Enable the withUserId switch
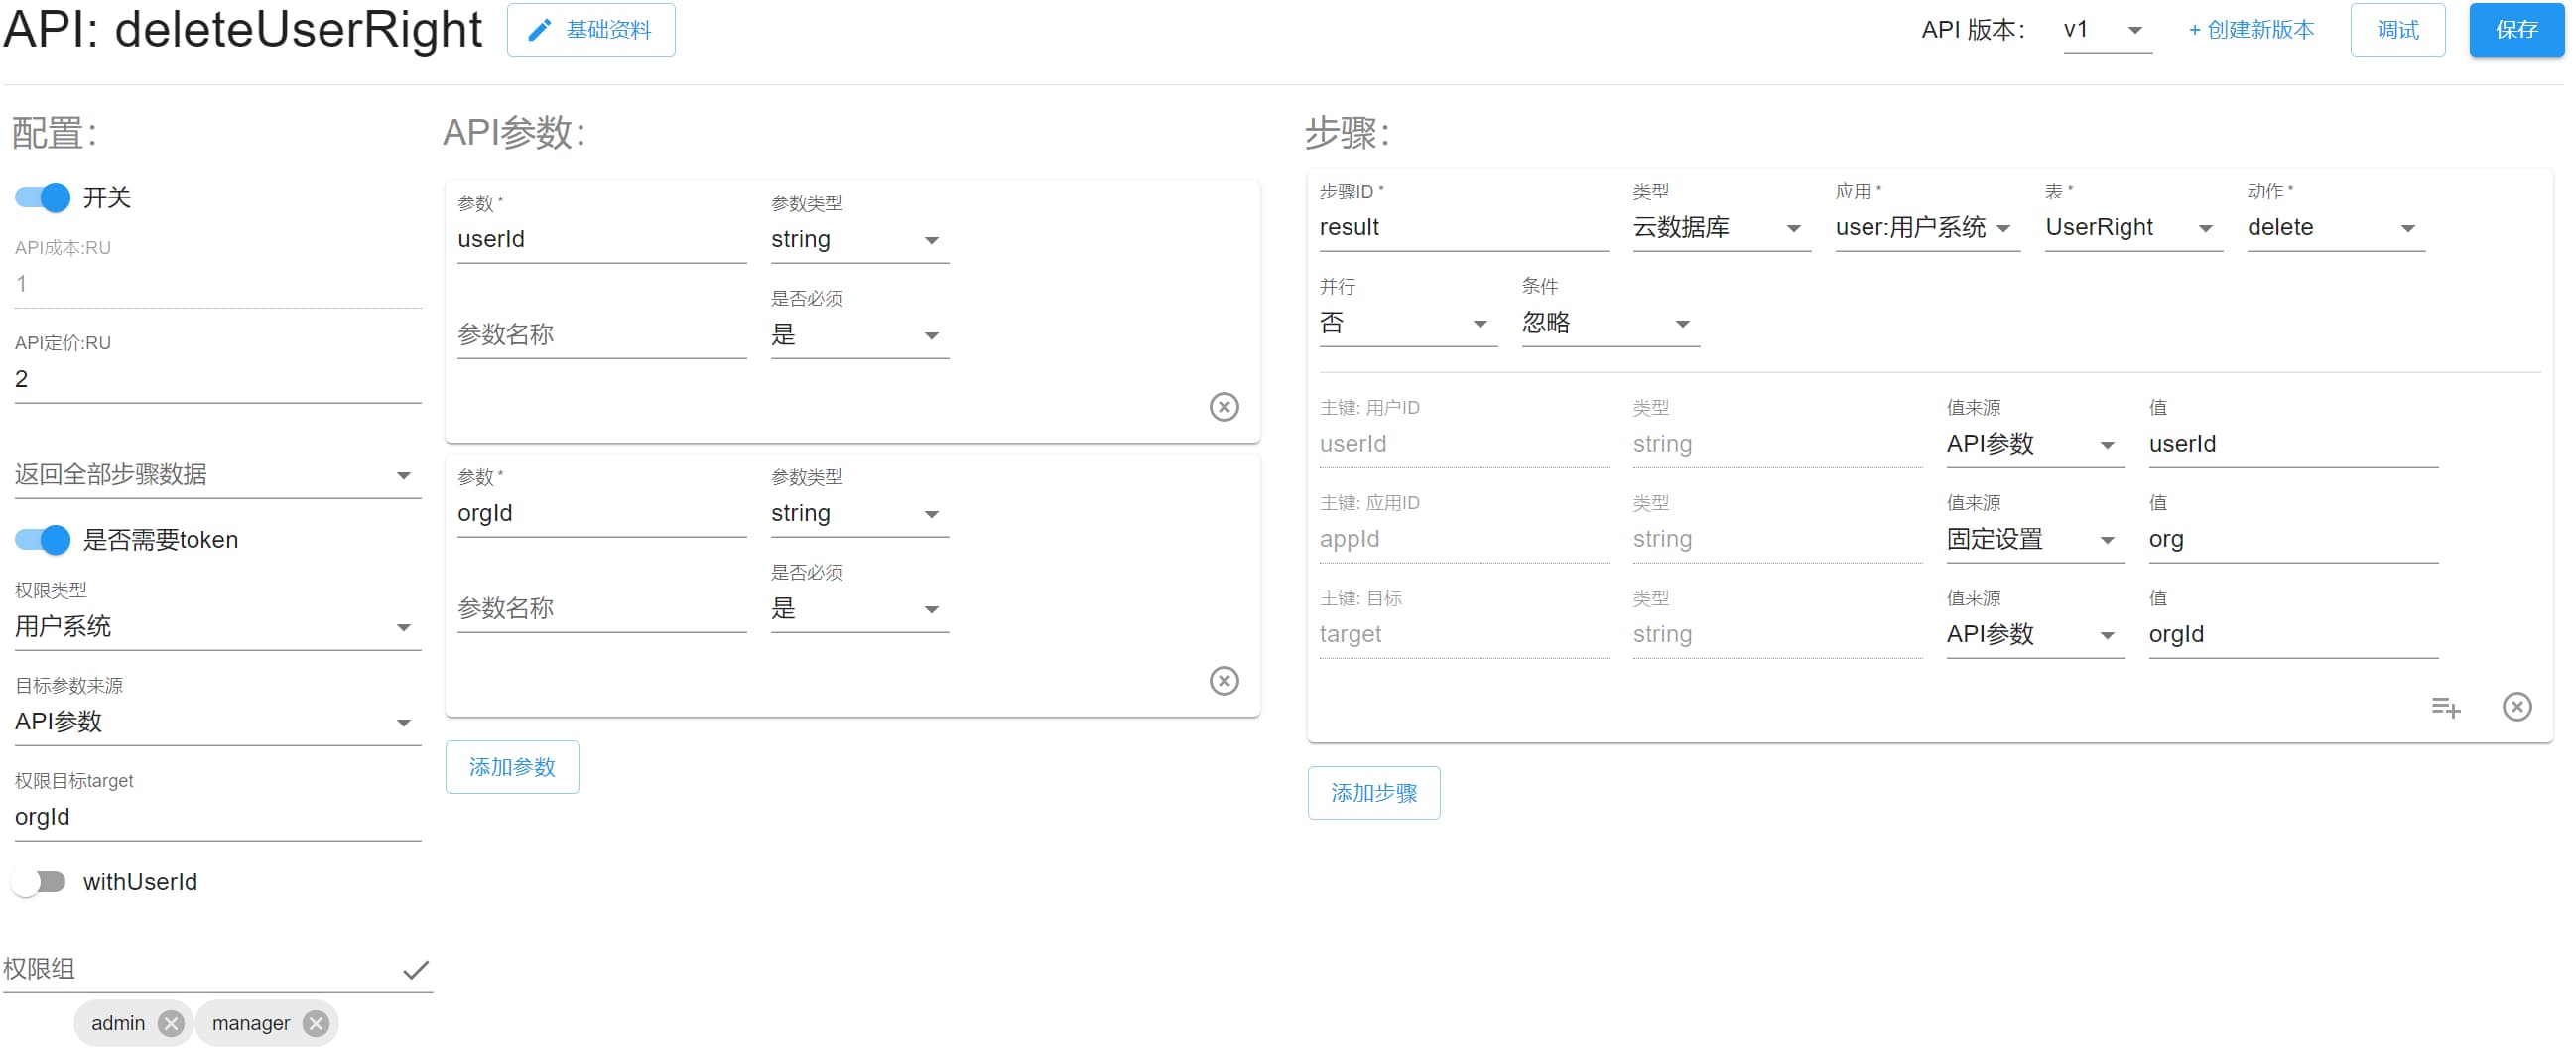Viewport: 2576px width, 1054px height. (x=39, y=882)
